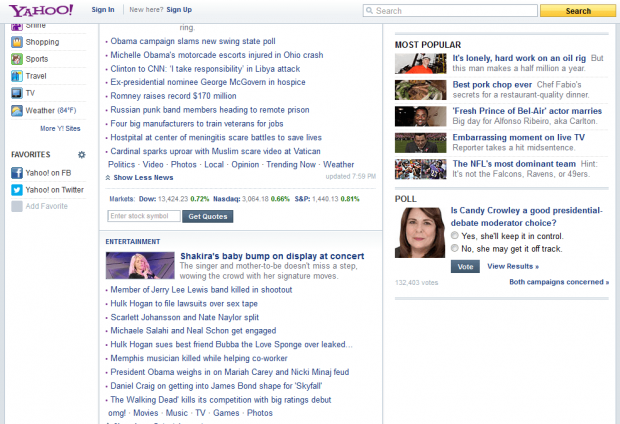Open the Politics news tab link
This screenshot has height=424, width=620.
(x=121, y=165)
